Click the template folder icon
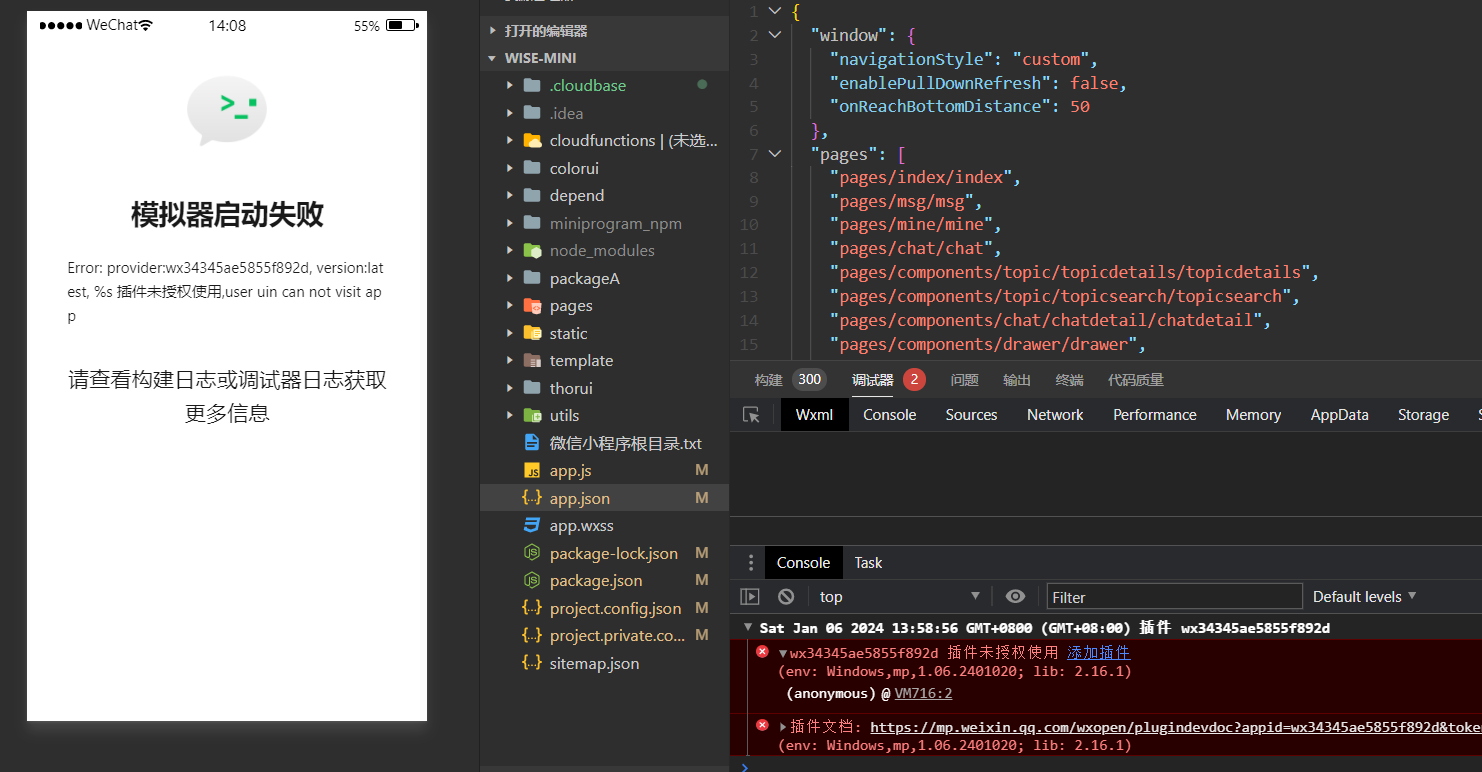 click(x=532, y=360)
